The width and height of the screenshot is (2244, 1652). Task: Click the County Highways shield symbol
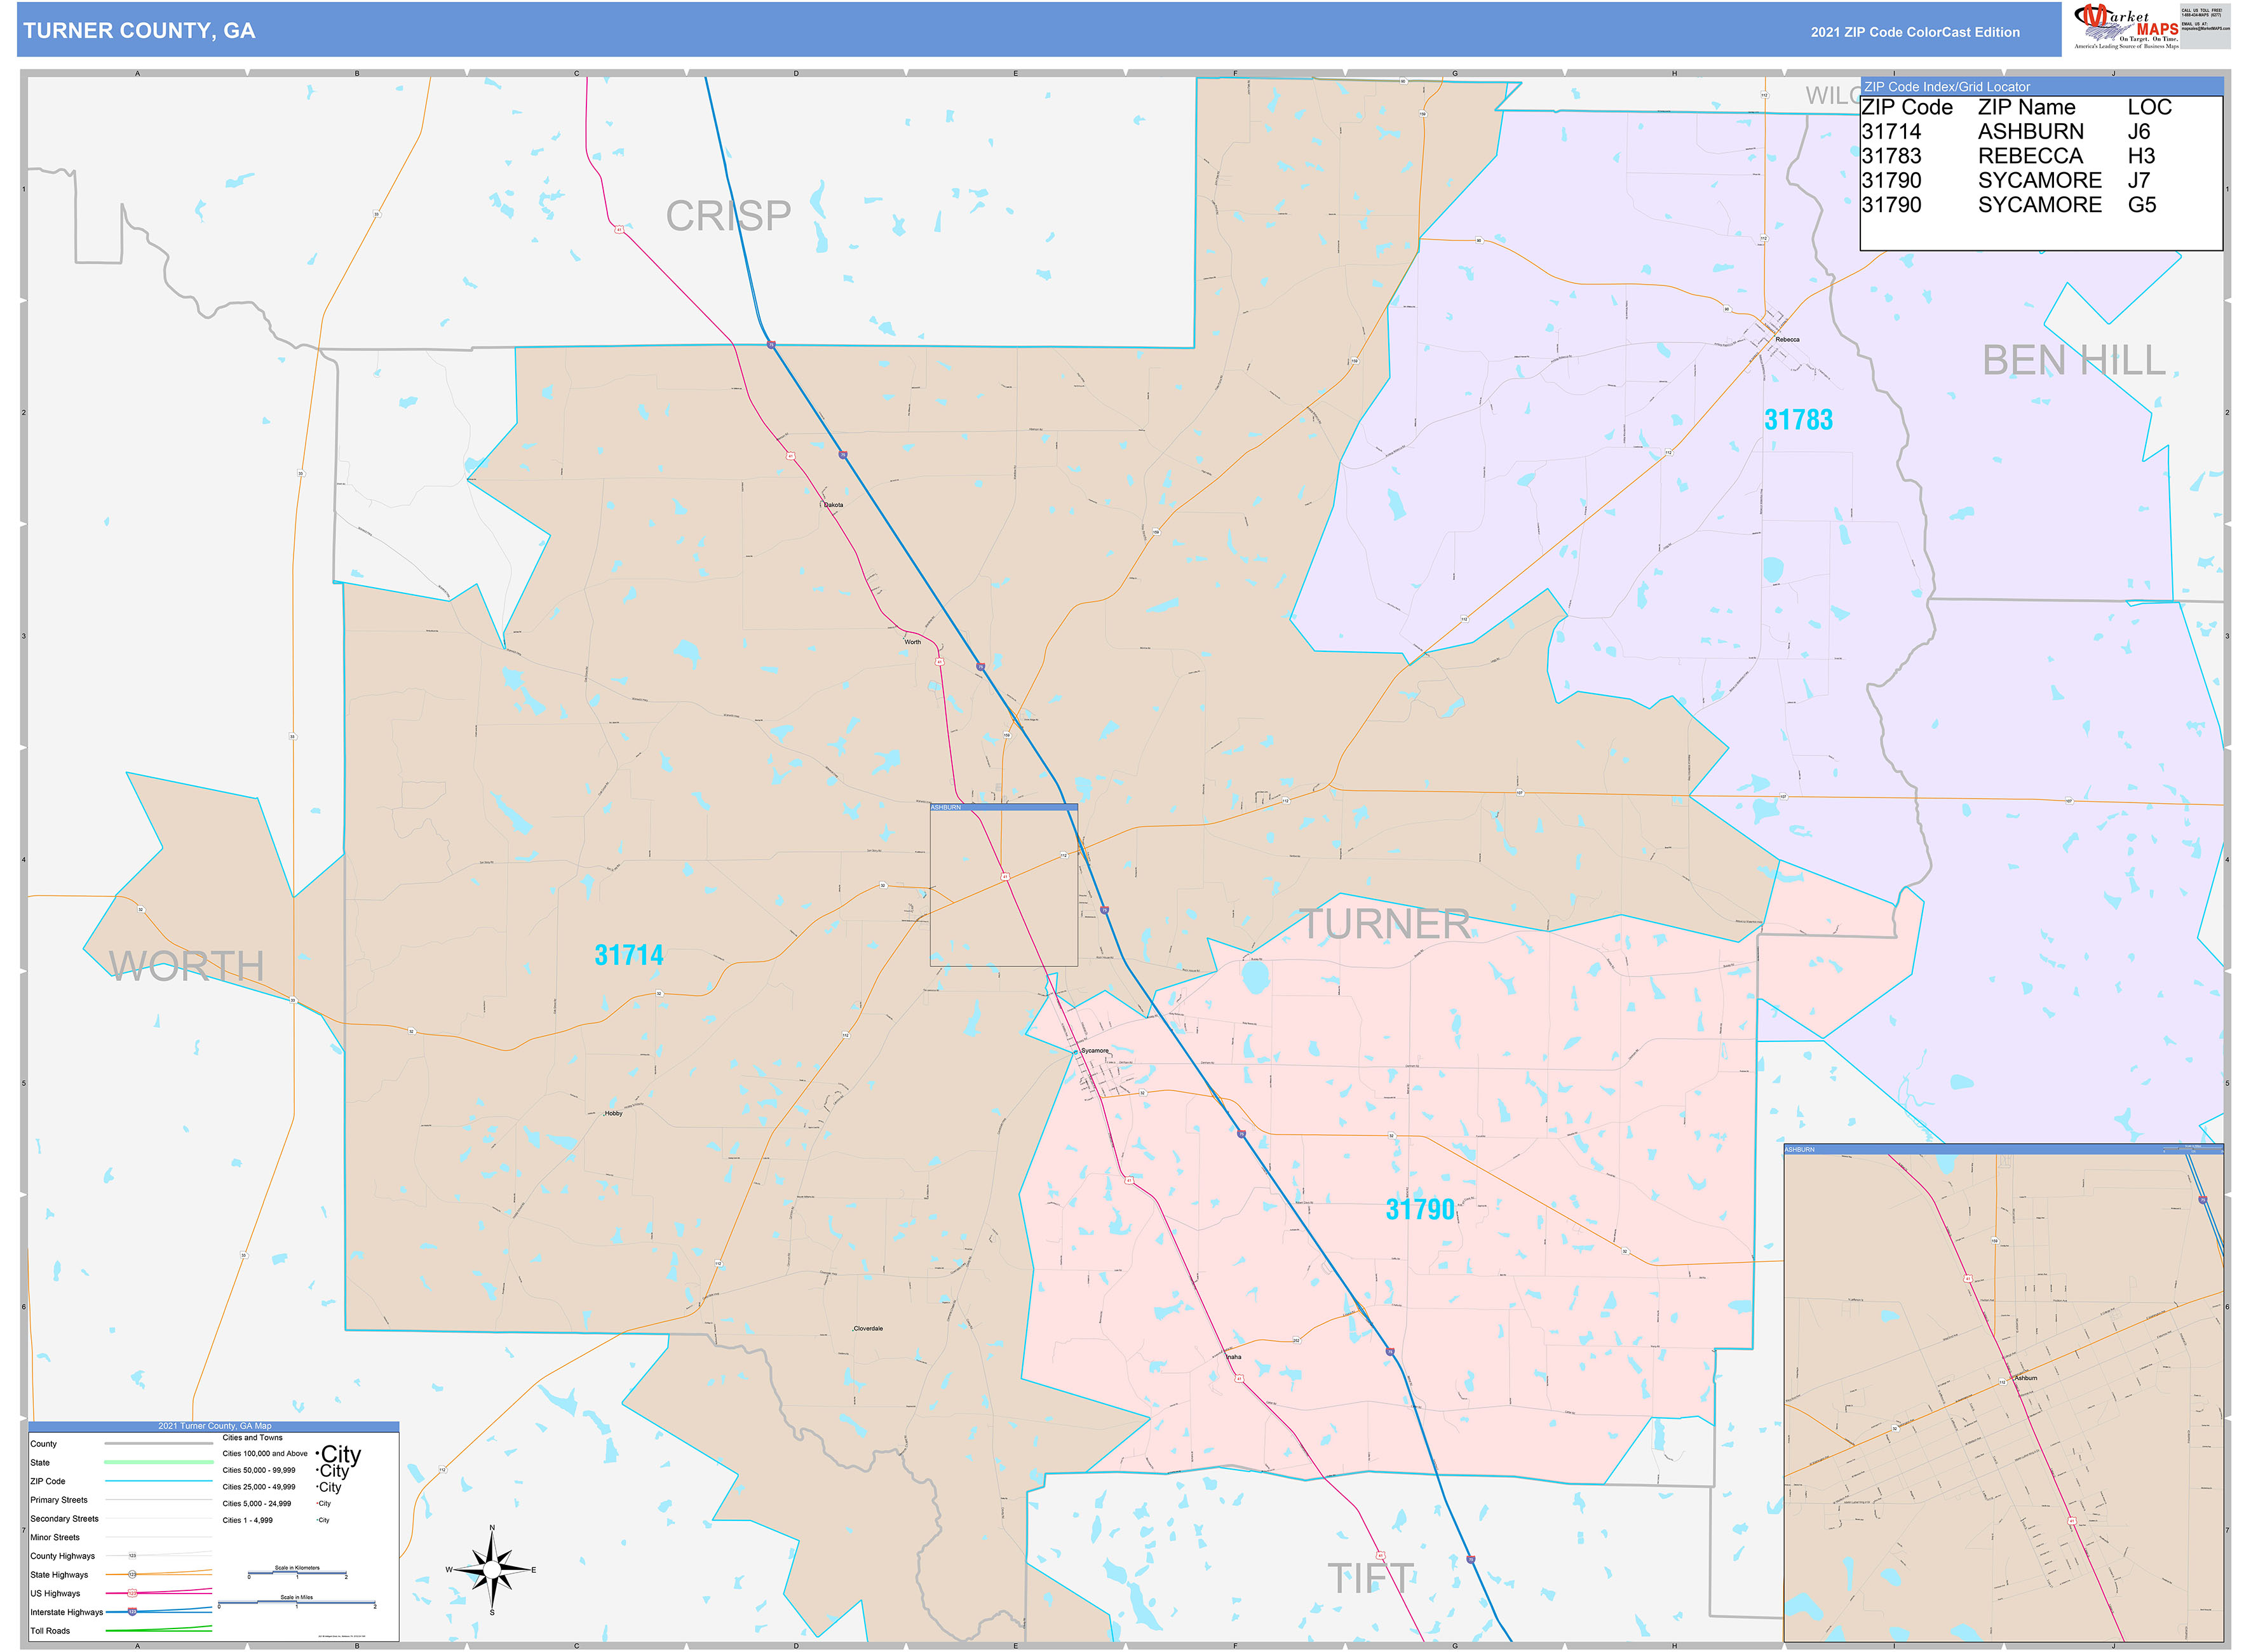[x=132, y=1556]
